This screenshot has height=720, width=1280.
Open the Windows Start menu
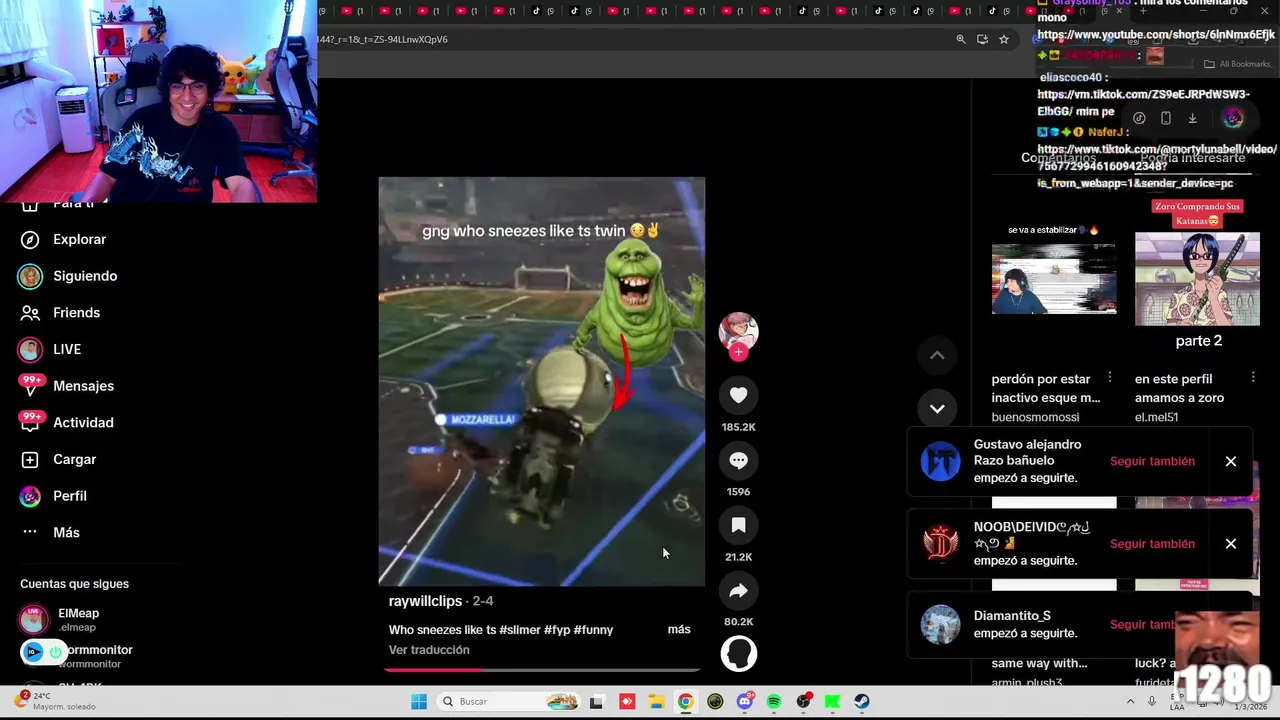pyautogui.click(x=419, y=701)
